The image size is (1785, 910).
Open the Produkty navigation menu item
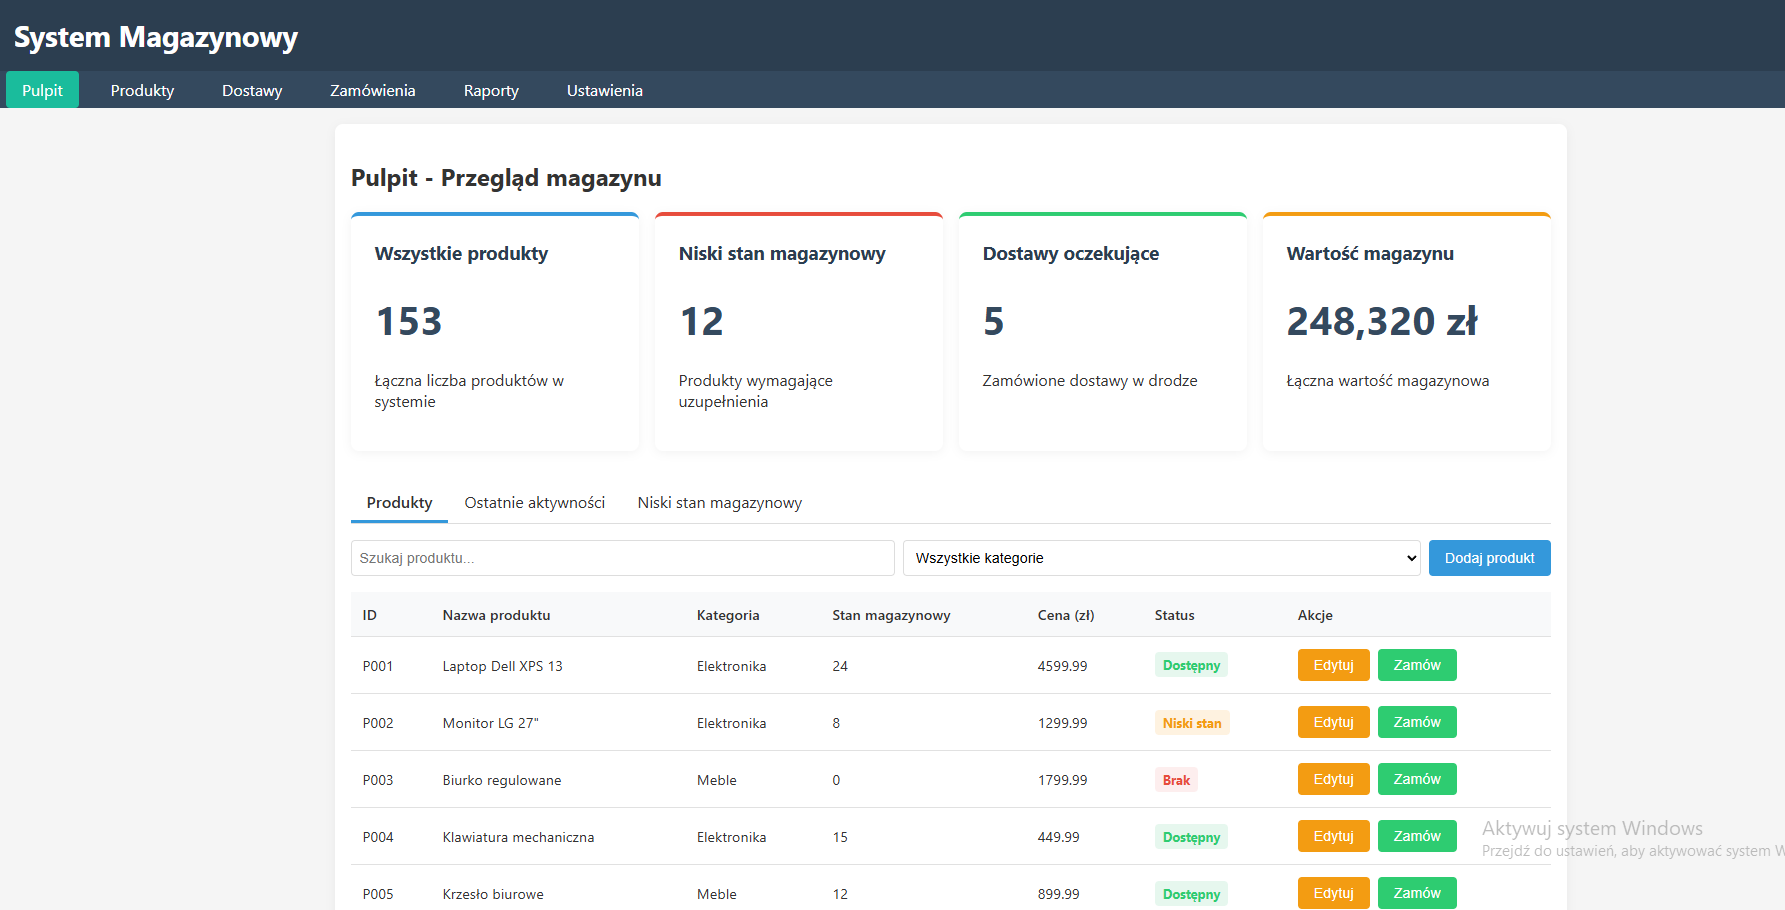(x=142, y=90)
